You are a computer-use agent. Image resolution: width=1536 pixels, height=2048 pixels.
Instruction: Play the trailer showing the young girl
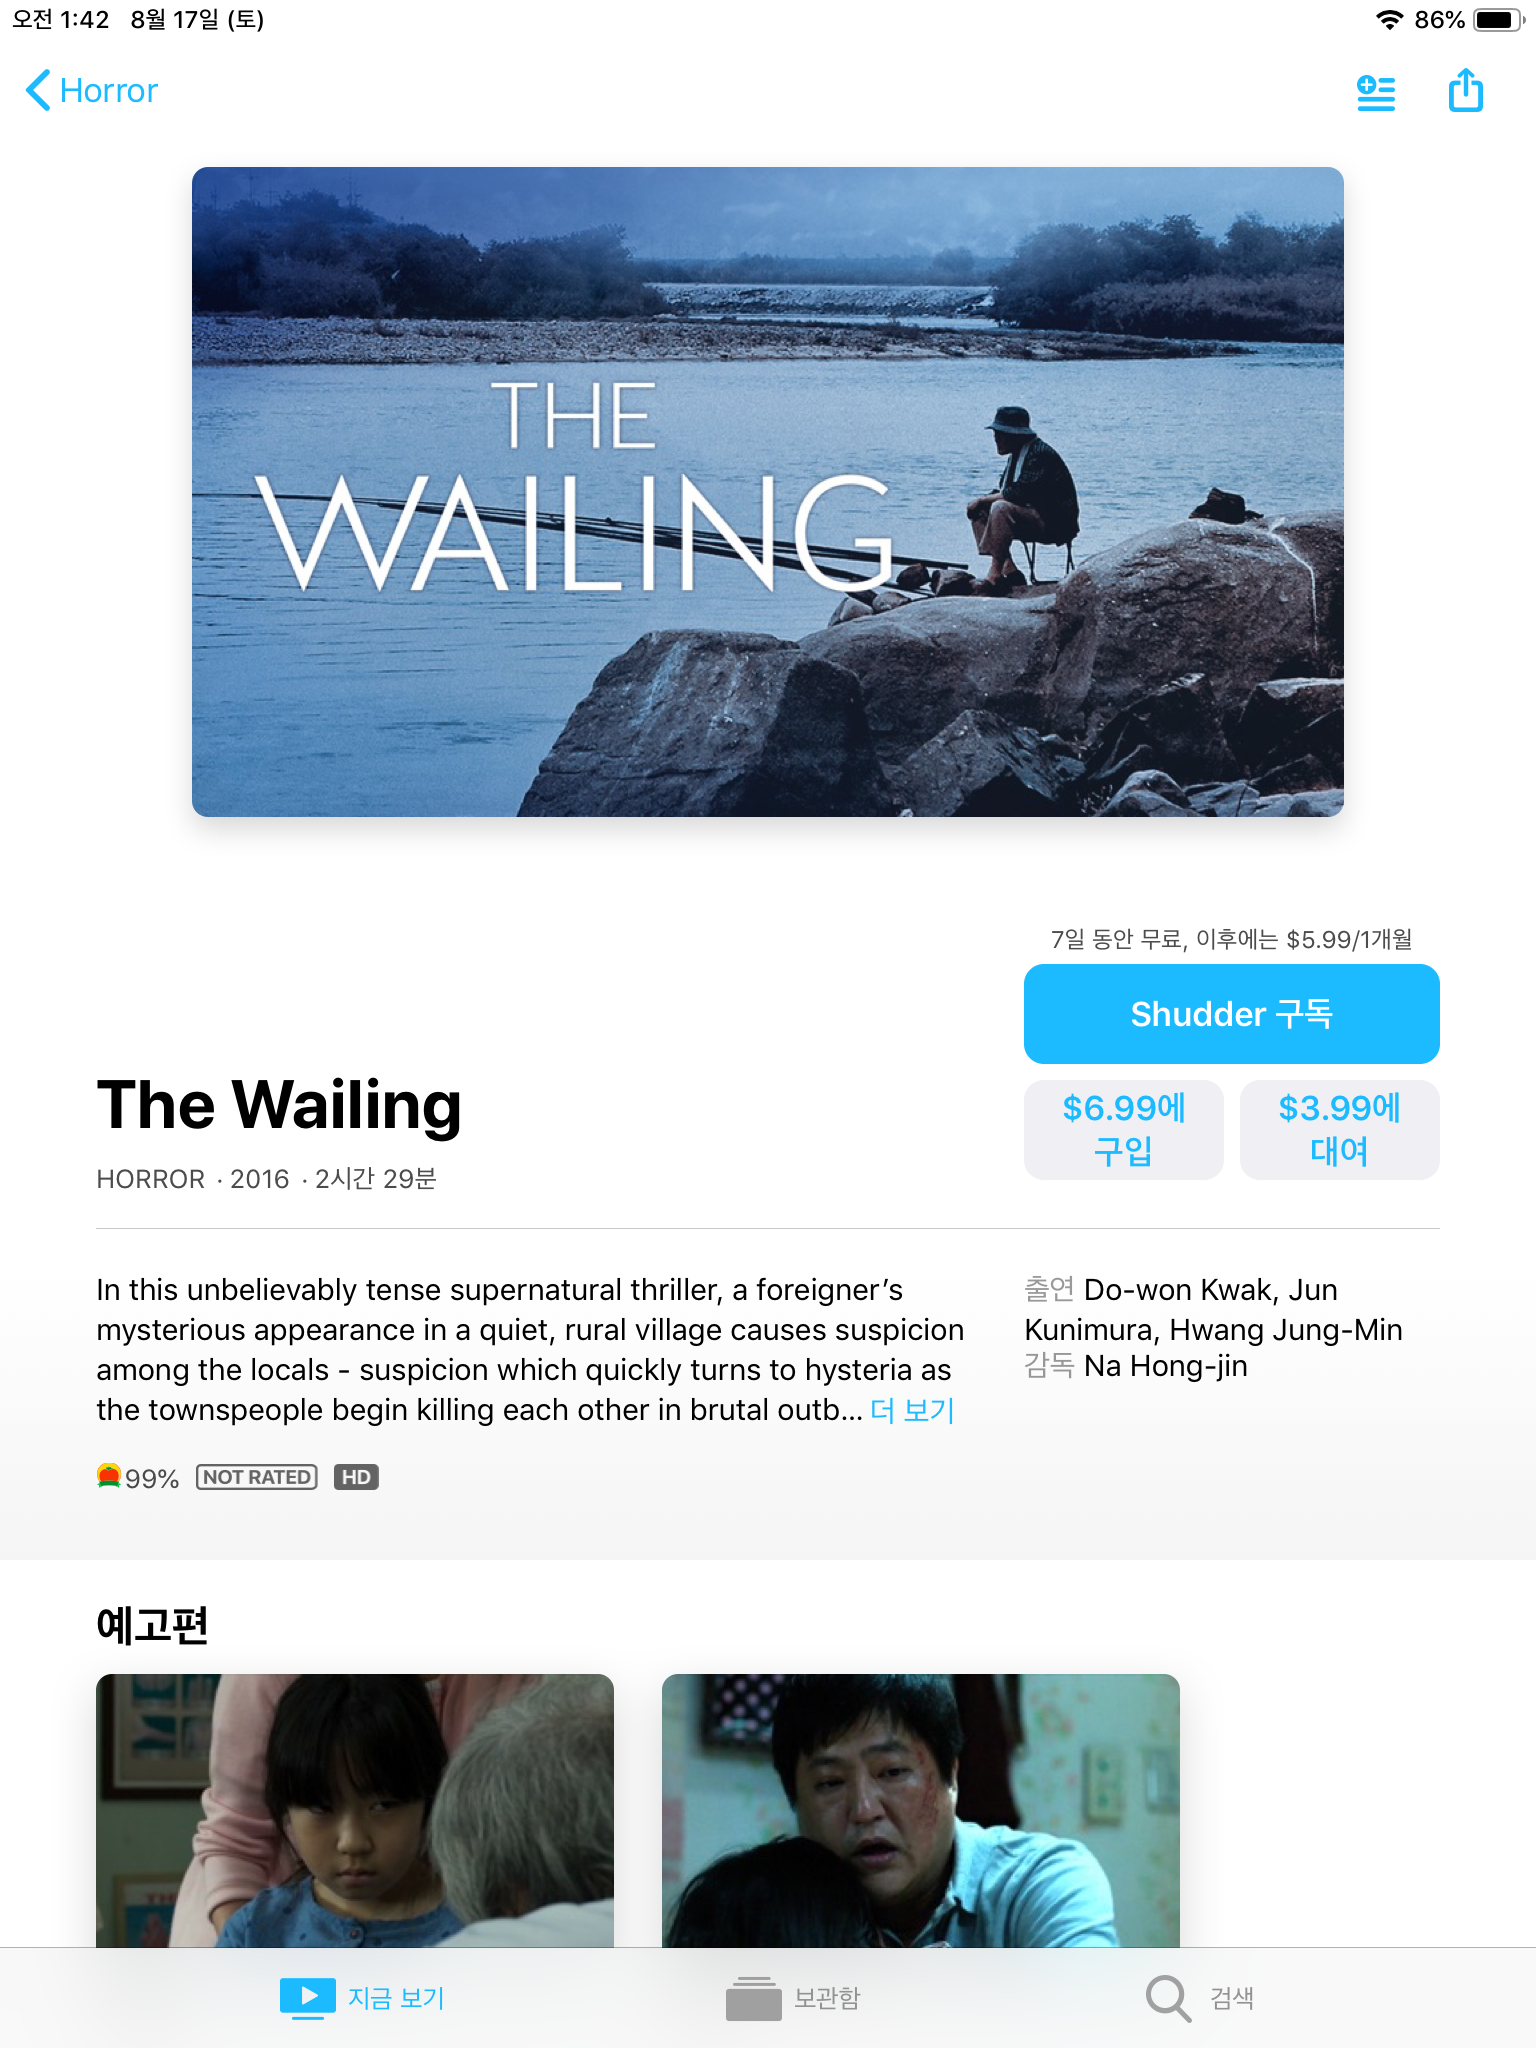(x=355, y=1810)
